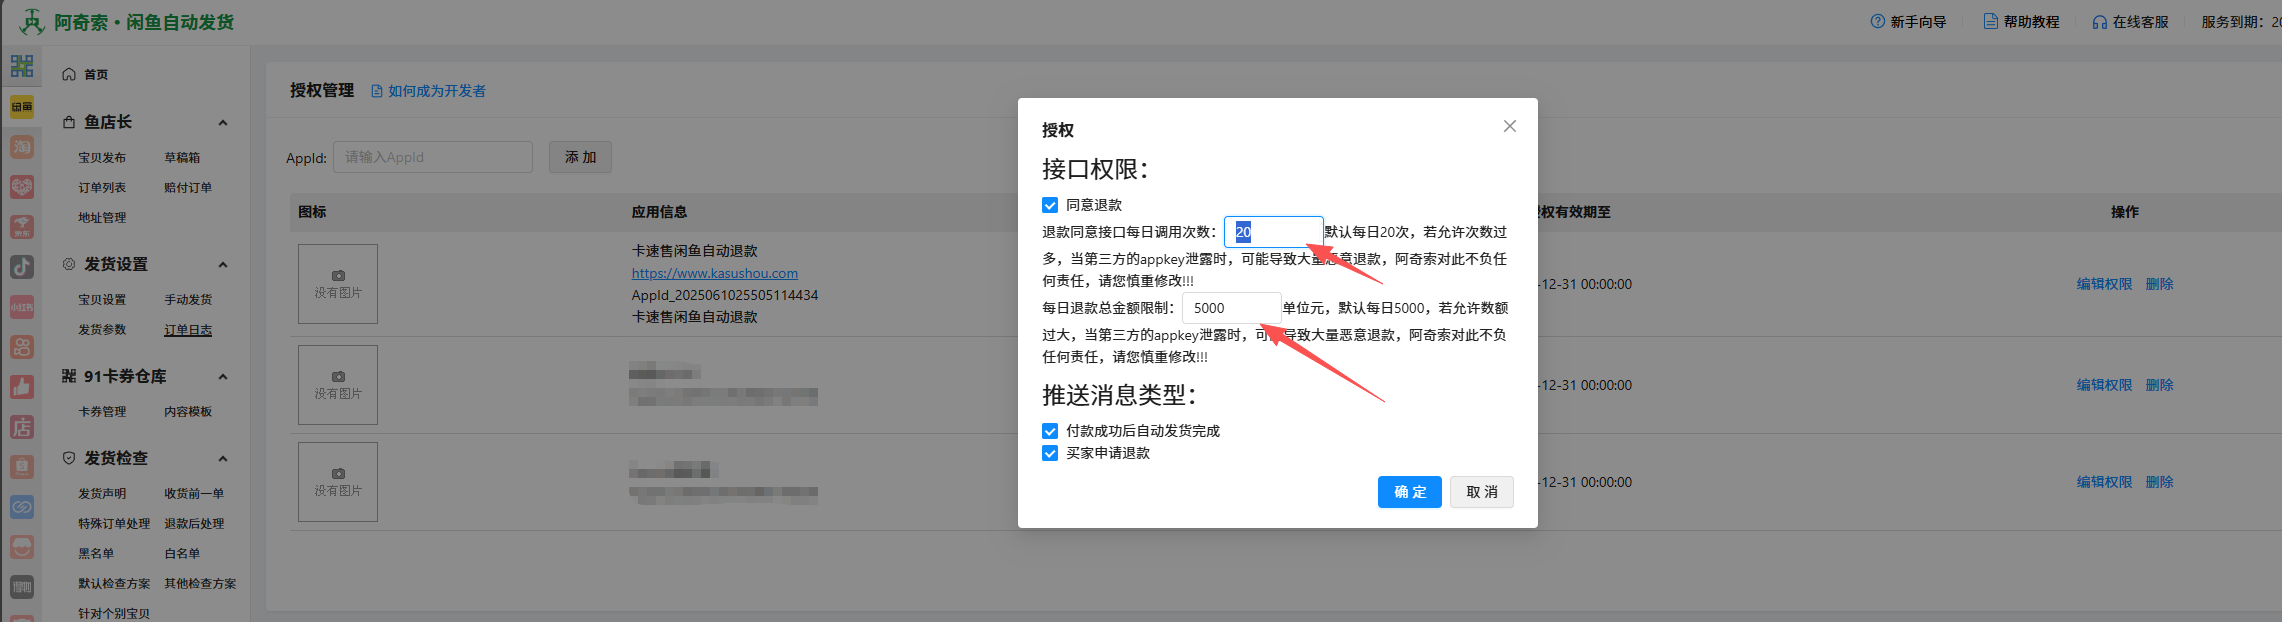Collapse the 鱼店长 menu section
The width and height of the screenshot is (2282, 622).
[223, 123]
